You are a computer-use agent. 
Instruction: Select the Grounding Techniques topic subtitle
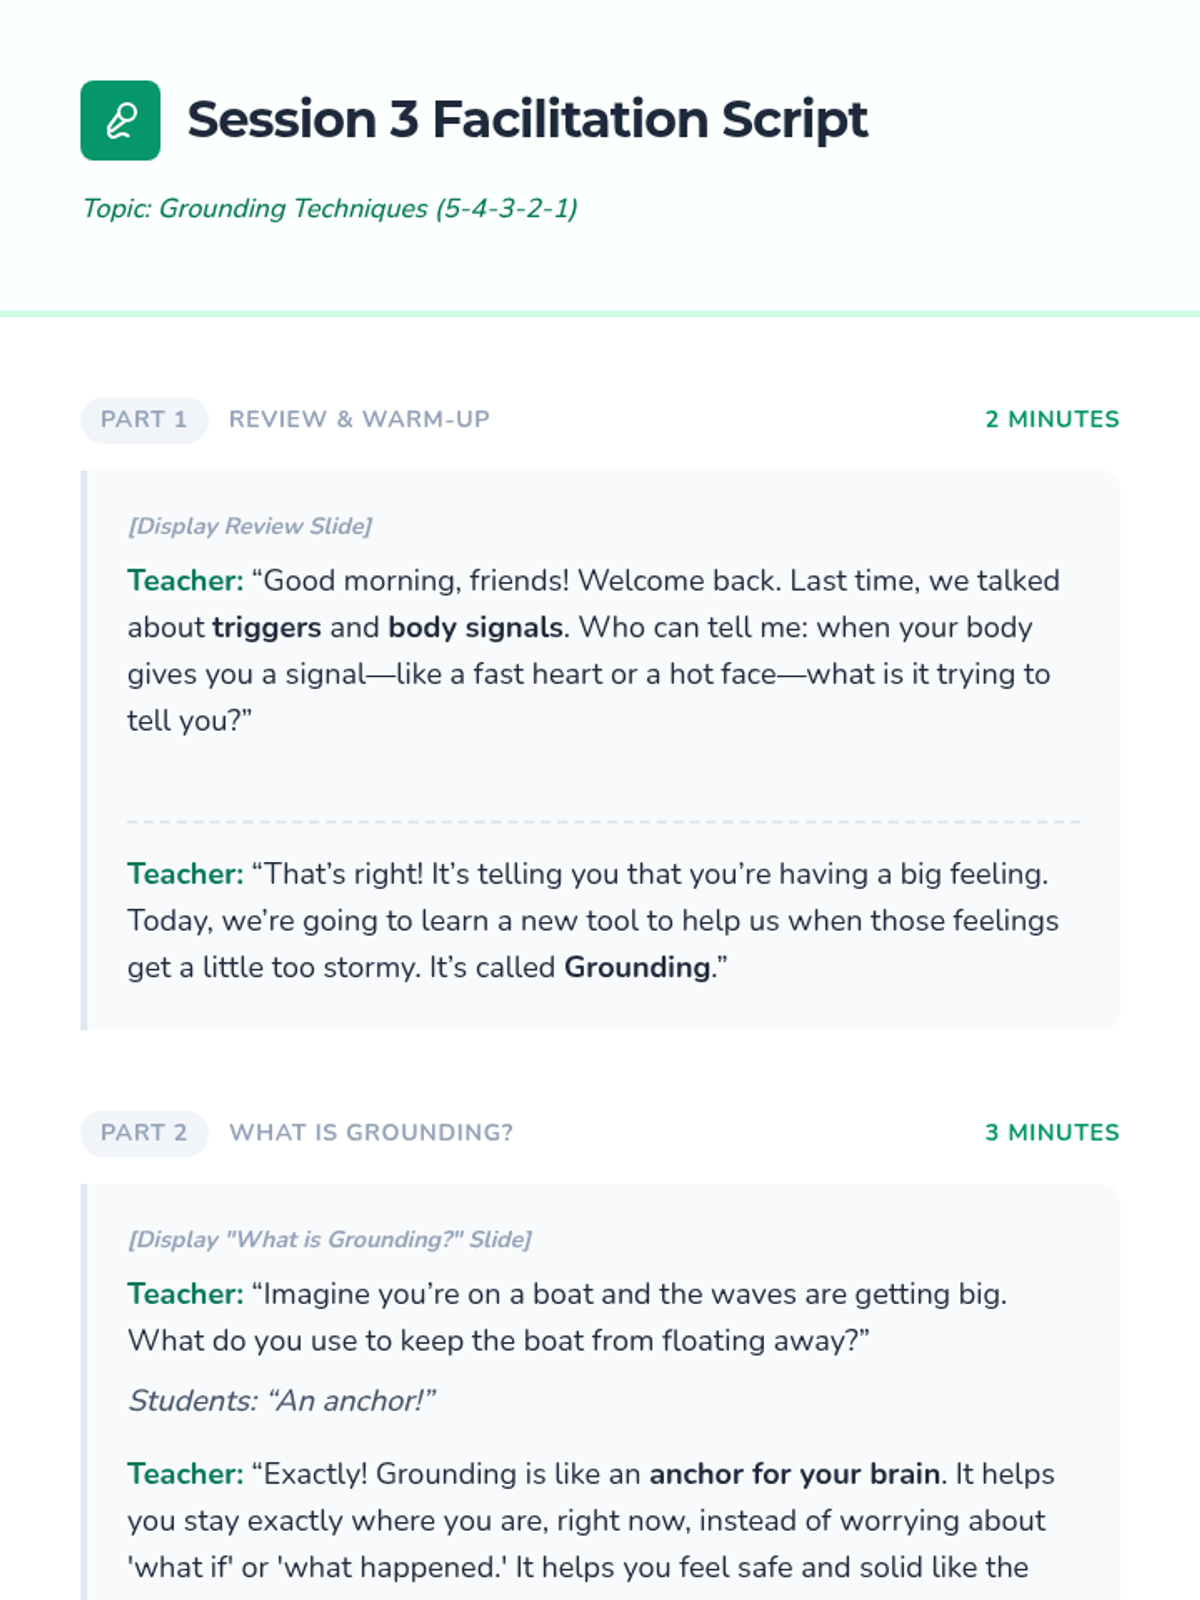pos(330,208)
